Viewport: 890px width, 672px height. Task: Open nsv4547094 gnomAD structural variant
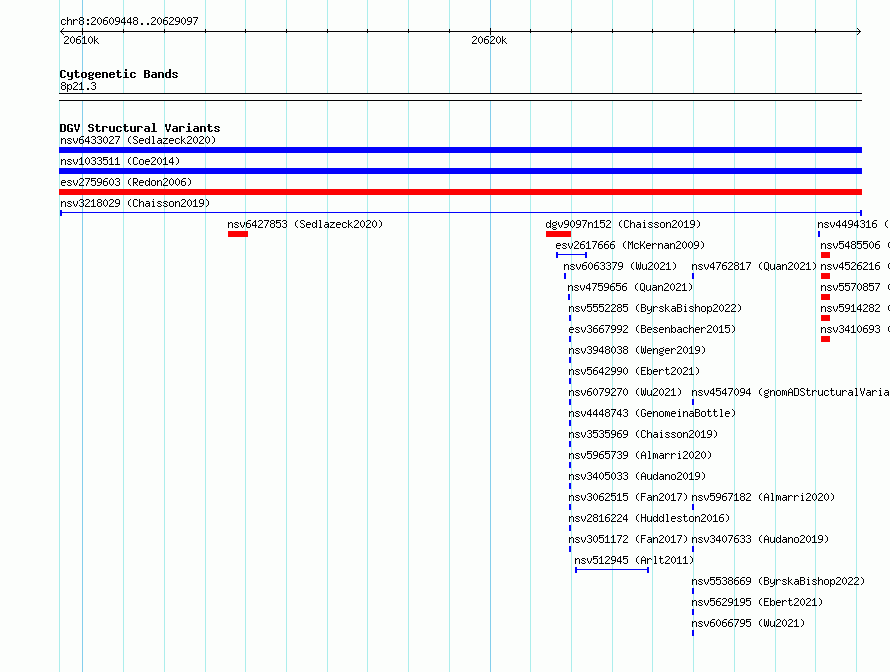point(790,392)
